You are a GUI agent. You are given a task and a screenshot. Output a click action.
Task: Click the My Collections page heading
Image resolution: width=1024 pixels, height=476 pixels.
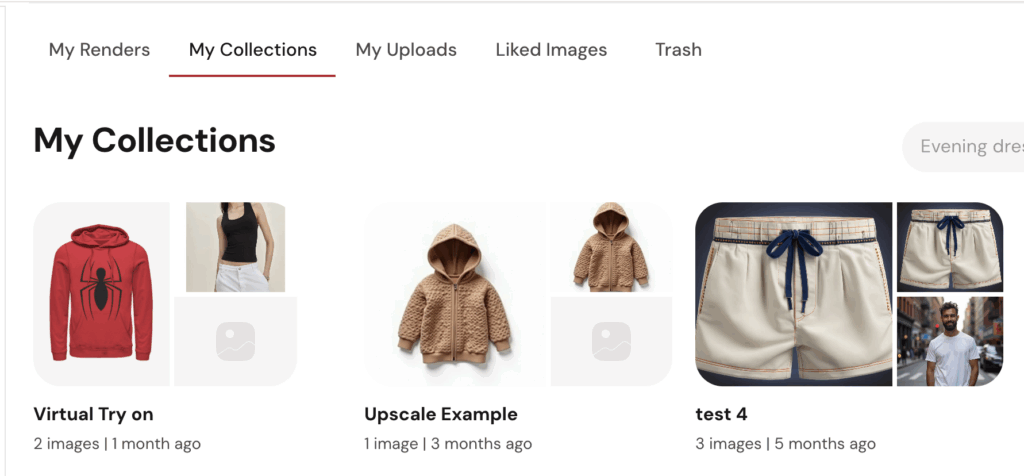pyautogui.click(x=155, y=140)
